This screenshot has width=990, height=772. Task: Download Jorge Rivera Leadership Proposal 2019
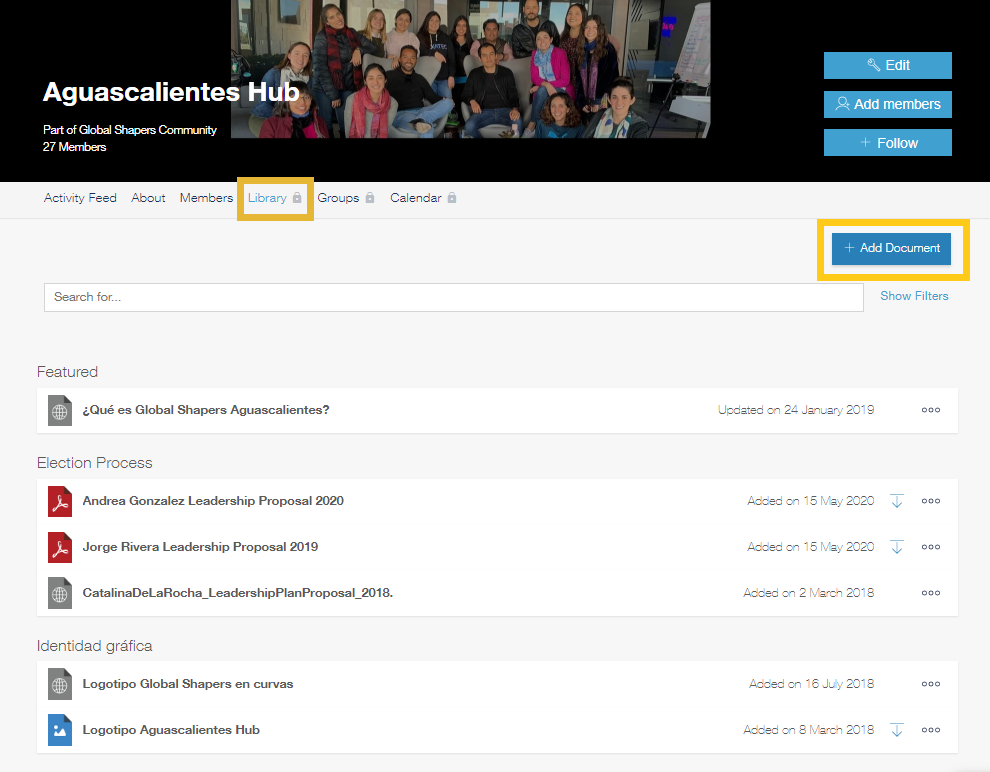pos(896,547)
